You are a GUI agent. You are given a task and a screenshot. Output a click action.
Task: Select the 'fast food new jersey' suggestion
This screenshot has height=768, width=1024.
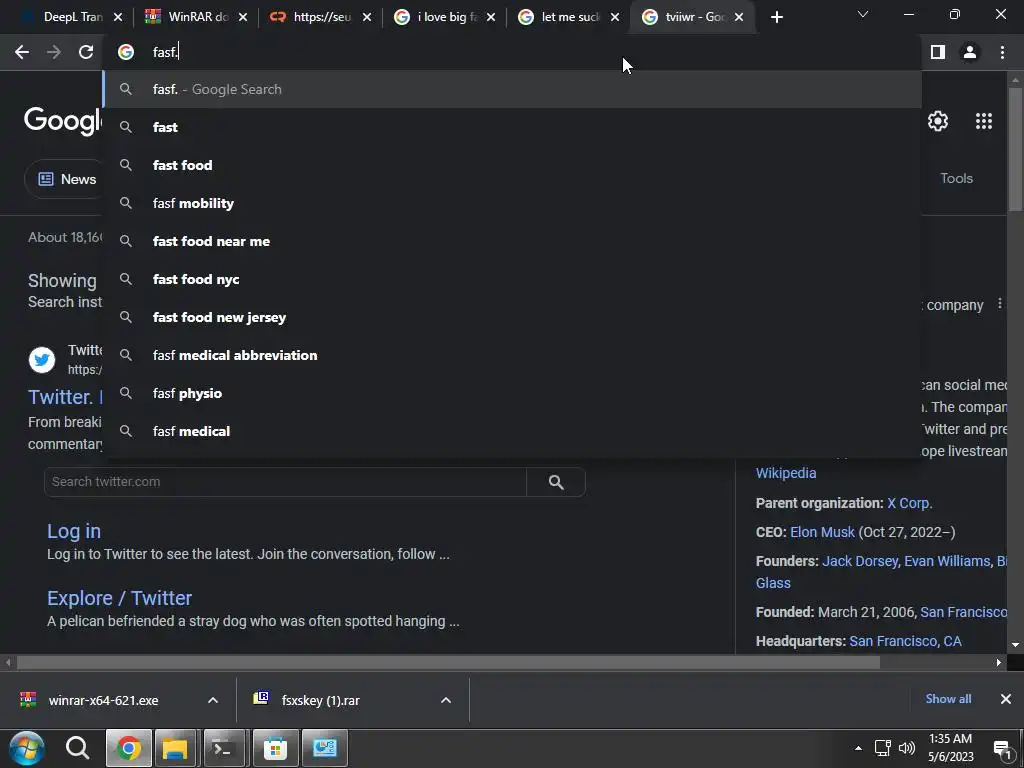coord(512,317)
